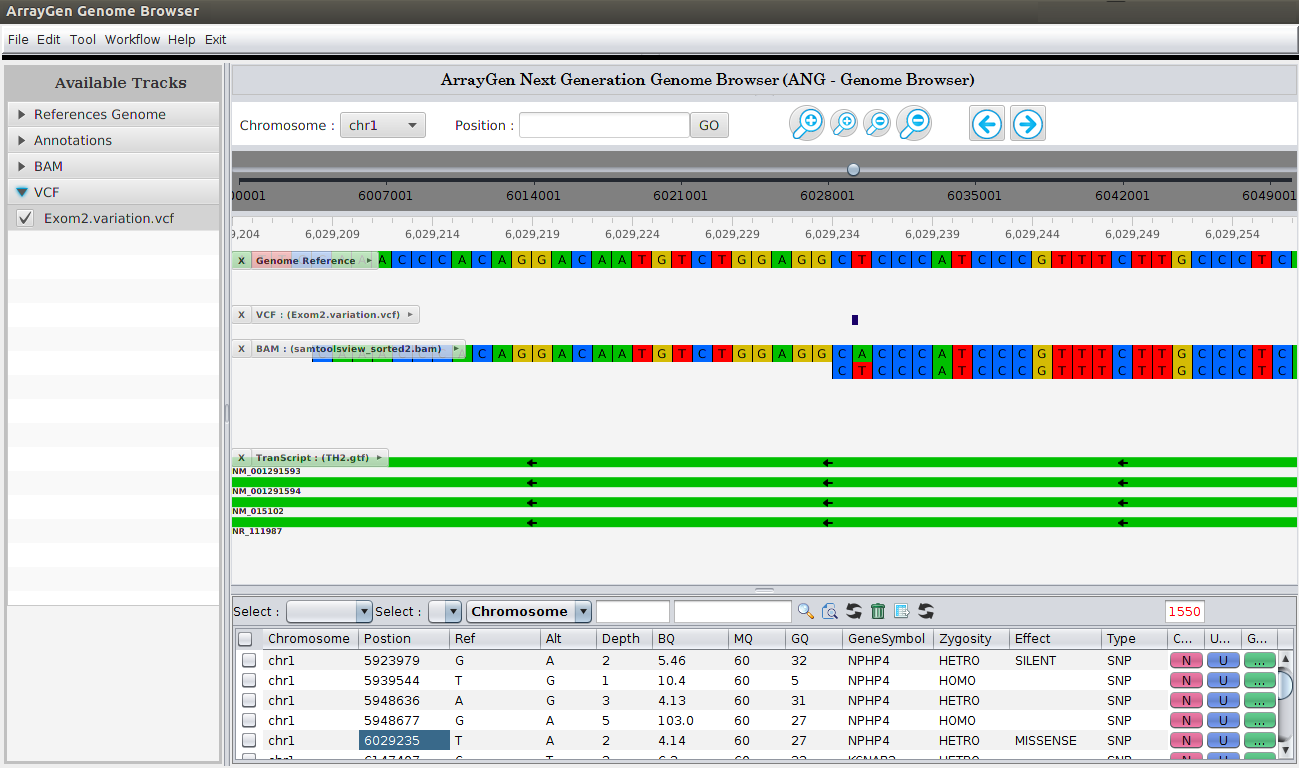This screenshot has width=1299, height=768.
Task: Click the export table icon
Action: (902, 611)
